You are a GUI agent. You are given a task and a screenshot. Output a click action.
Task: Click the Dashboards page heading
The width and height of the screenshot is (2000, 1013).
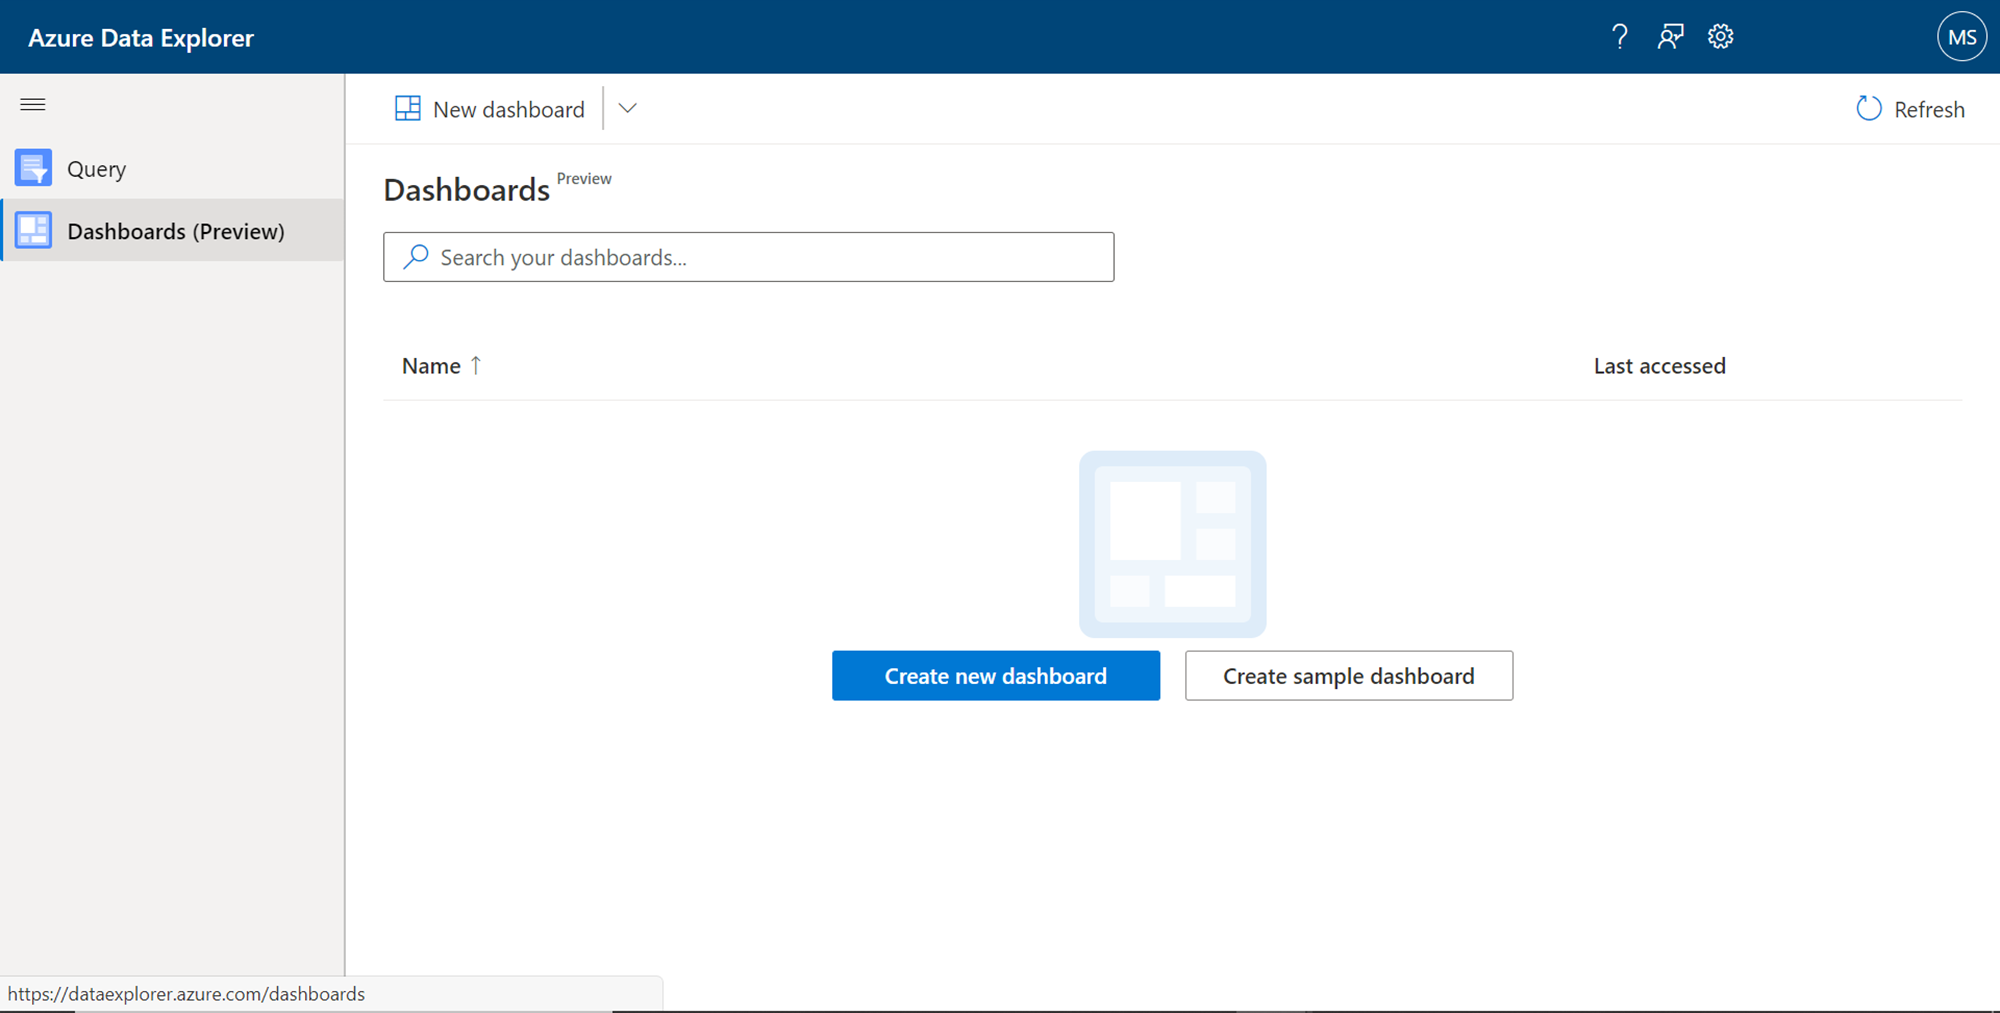467,190
